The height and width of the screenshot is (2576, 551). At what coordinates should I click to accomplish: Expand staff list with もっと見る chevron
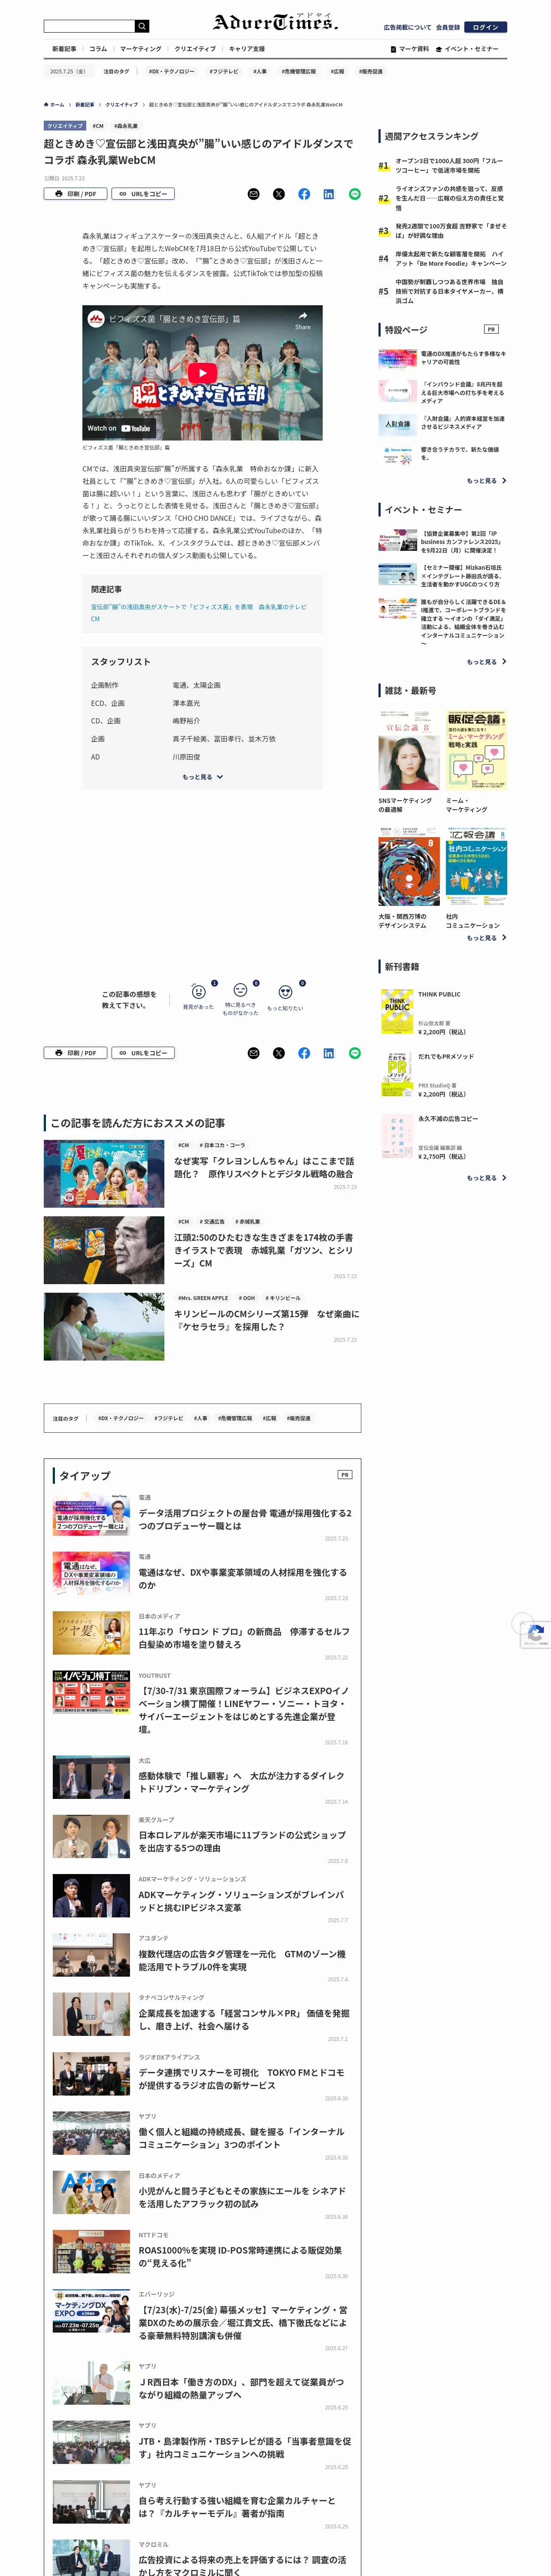point(203,777)
